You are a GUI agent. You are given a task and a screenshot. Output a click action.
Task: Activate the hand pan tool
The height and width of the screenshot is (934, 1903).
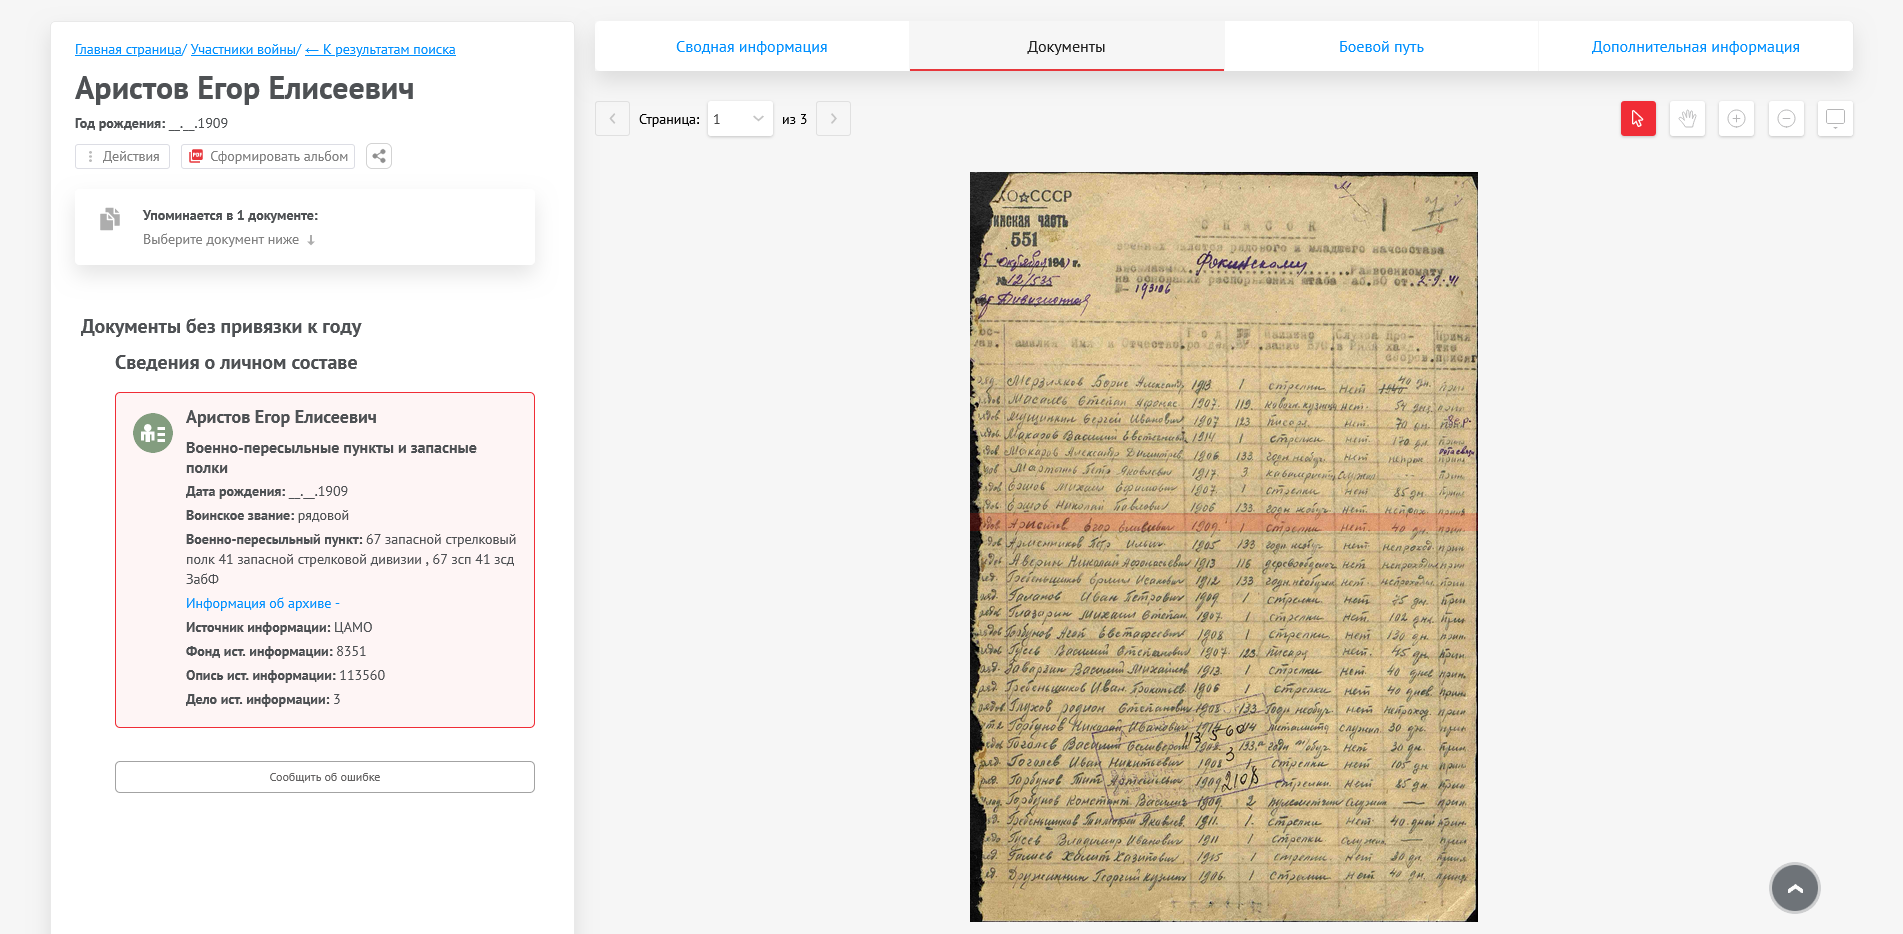pos(1687,119)
